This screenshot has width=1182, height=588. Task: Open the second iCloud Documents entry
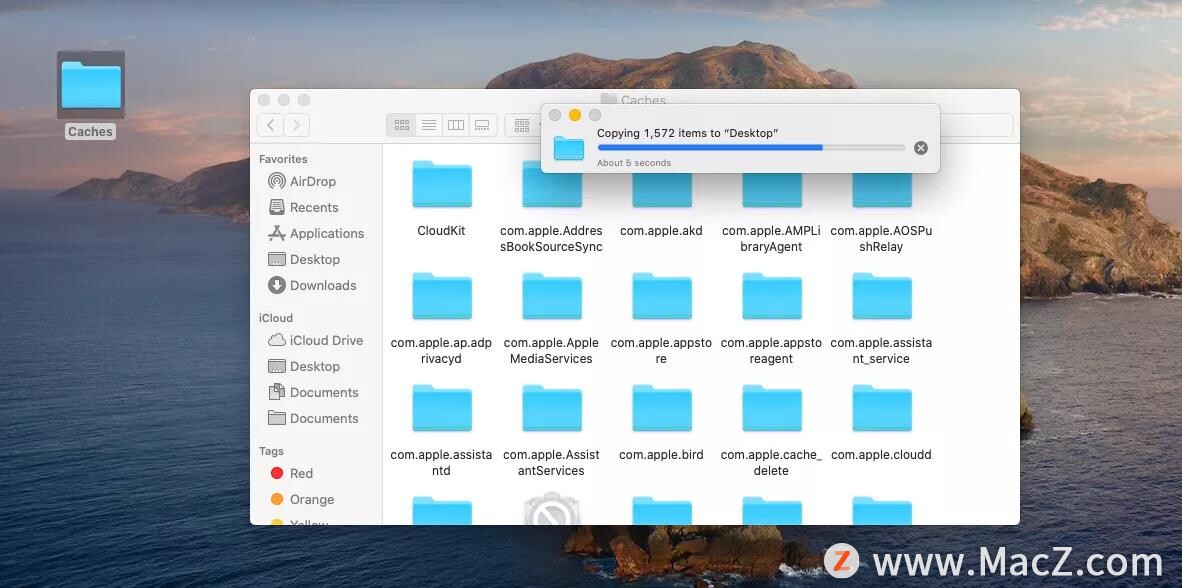coord(313,418)
